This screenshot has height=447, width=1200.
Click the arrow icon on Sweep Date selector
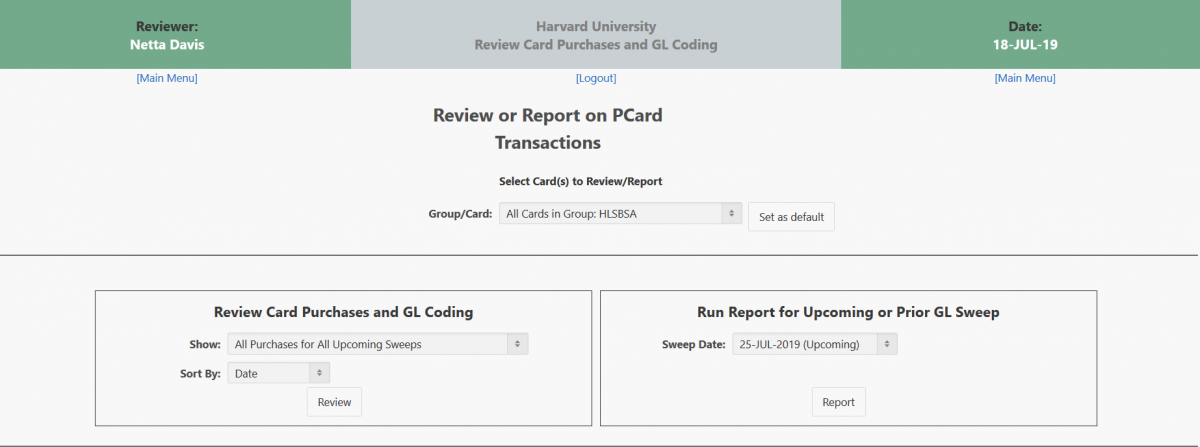pos(887,344)
